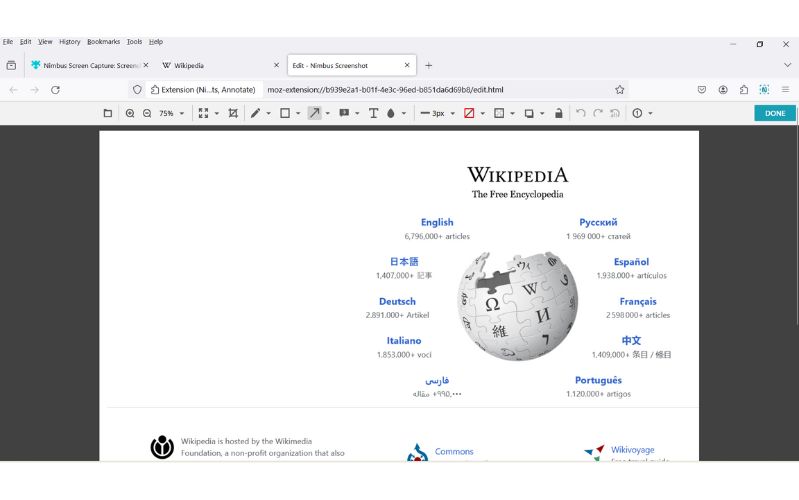Open a new browser tab

(429, 65)
